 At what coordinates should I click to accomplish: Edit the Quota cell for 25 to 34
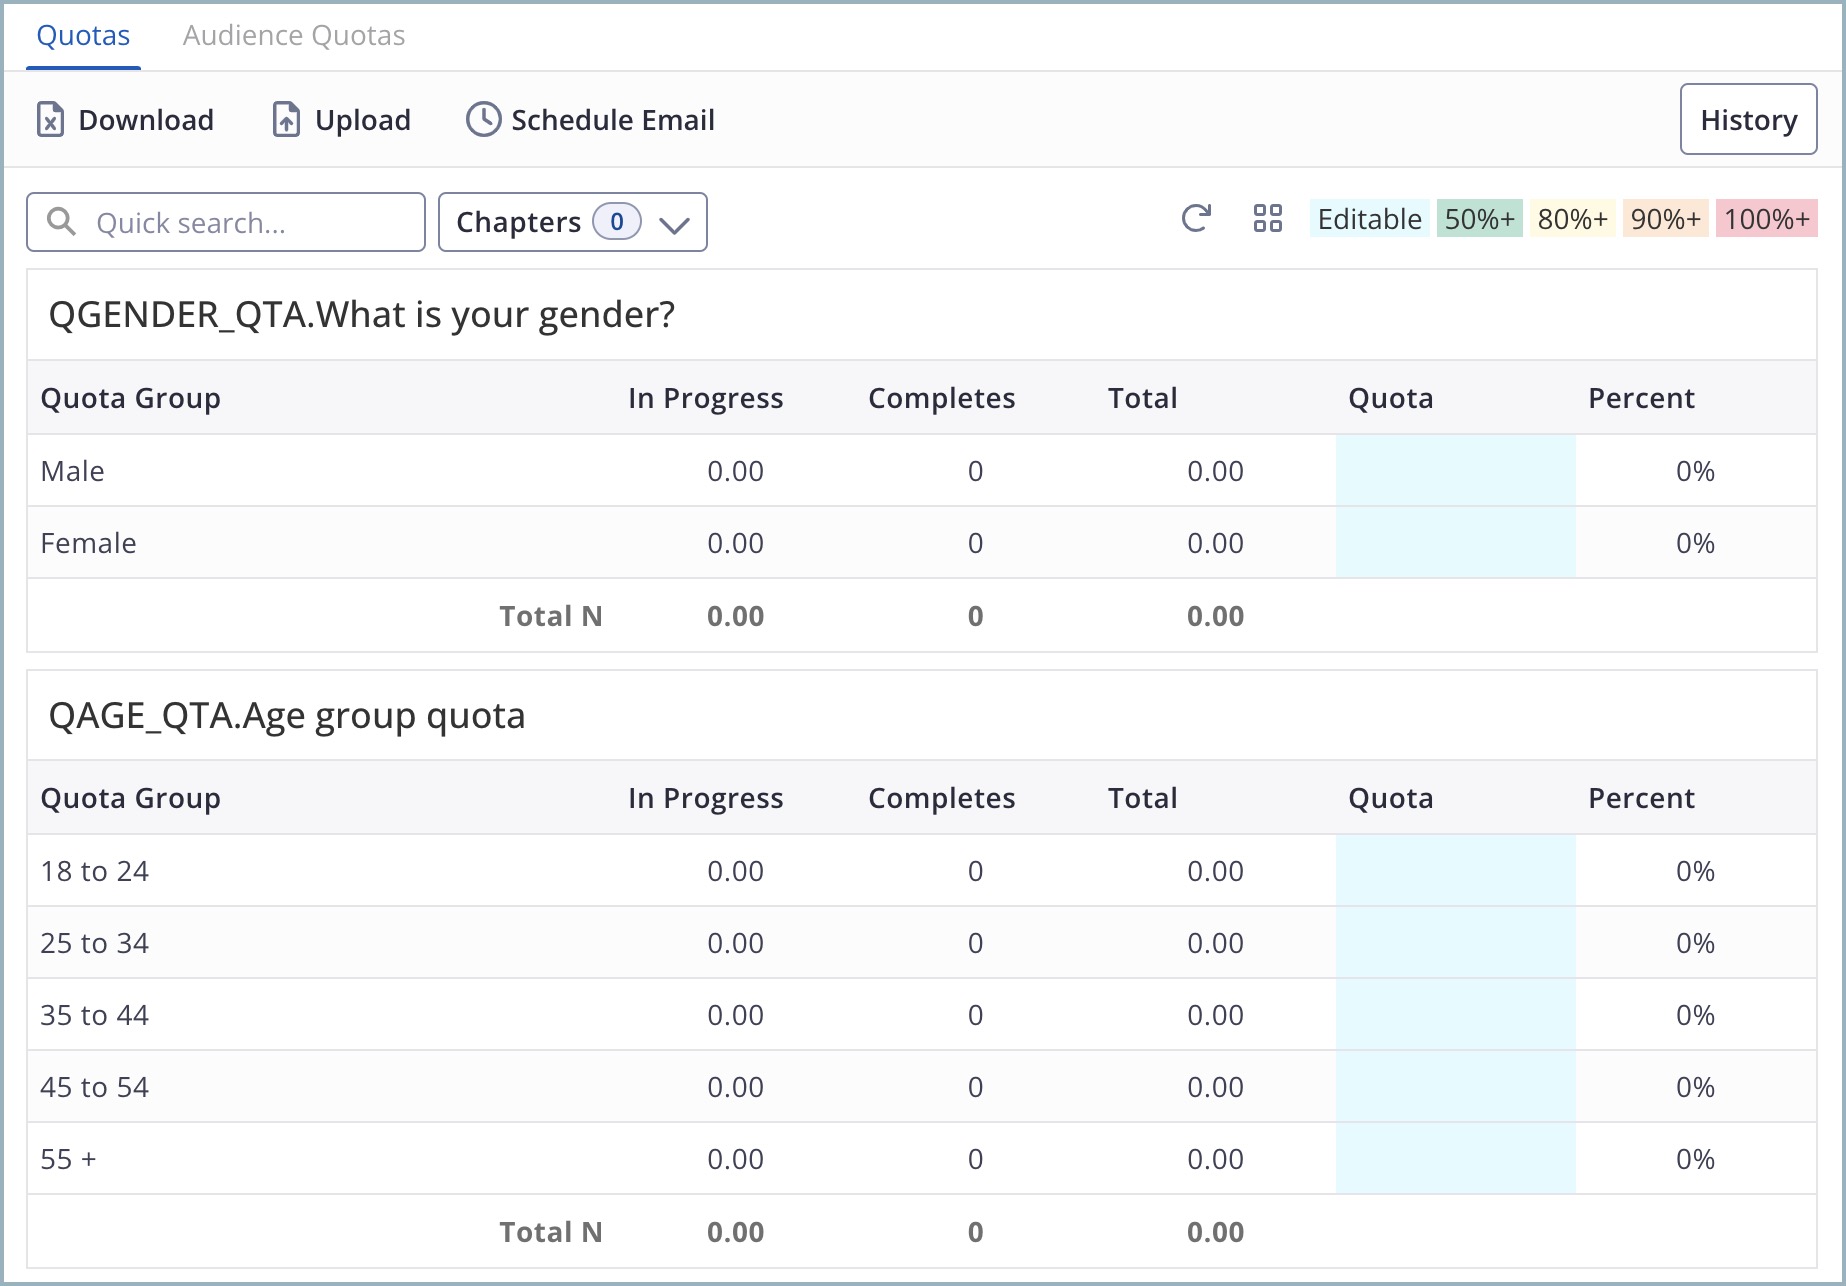click(x=1456, y=943)
